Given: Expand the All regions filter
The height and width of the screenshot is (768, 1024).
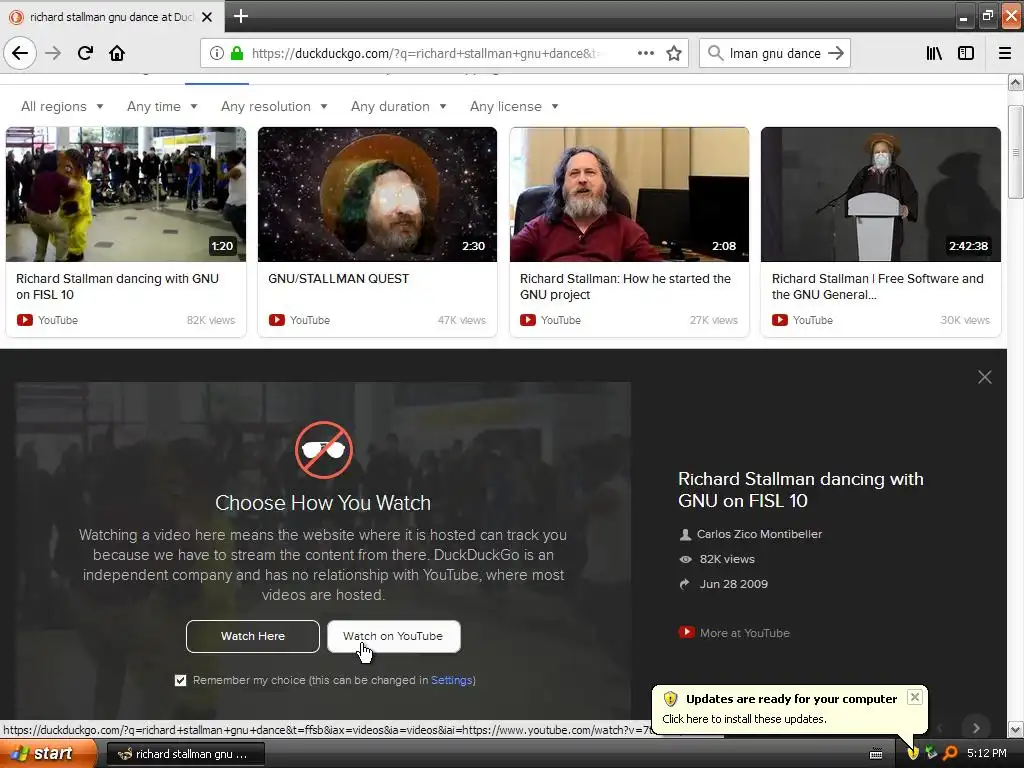Looking at the screenshot, I should [x=62, y=106].
